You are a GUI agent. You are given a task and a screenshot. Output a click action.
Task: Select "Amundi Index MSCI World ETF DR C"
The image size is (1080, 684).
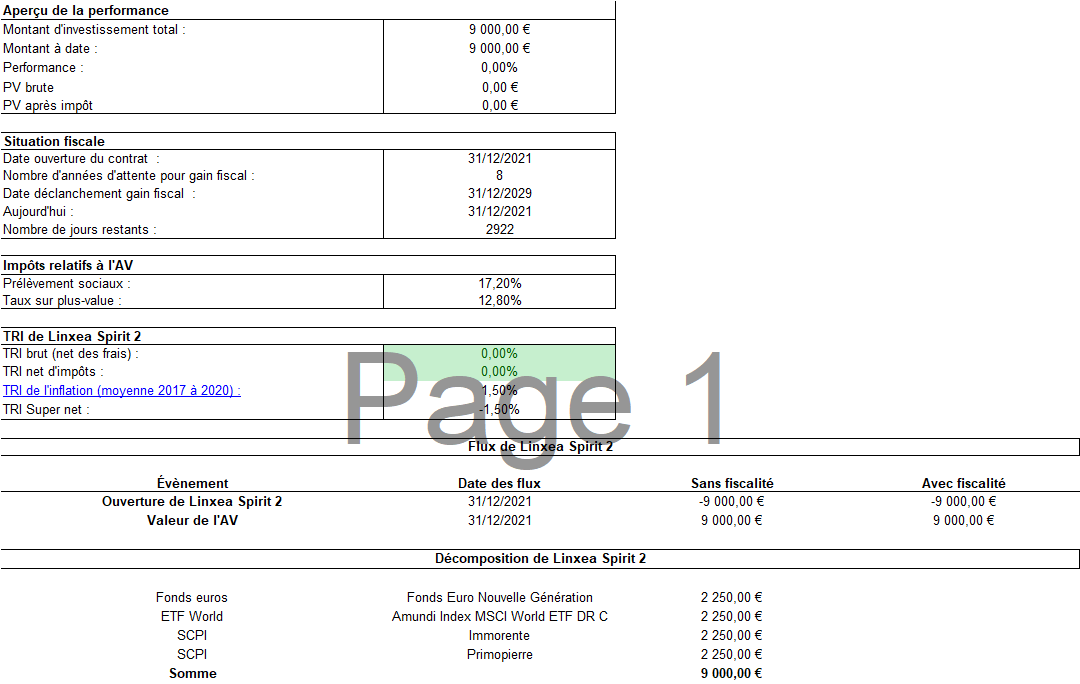point(499,616)
